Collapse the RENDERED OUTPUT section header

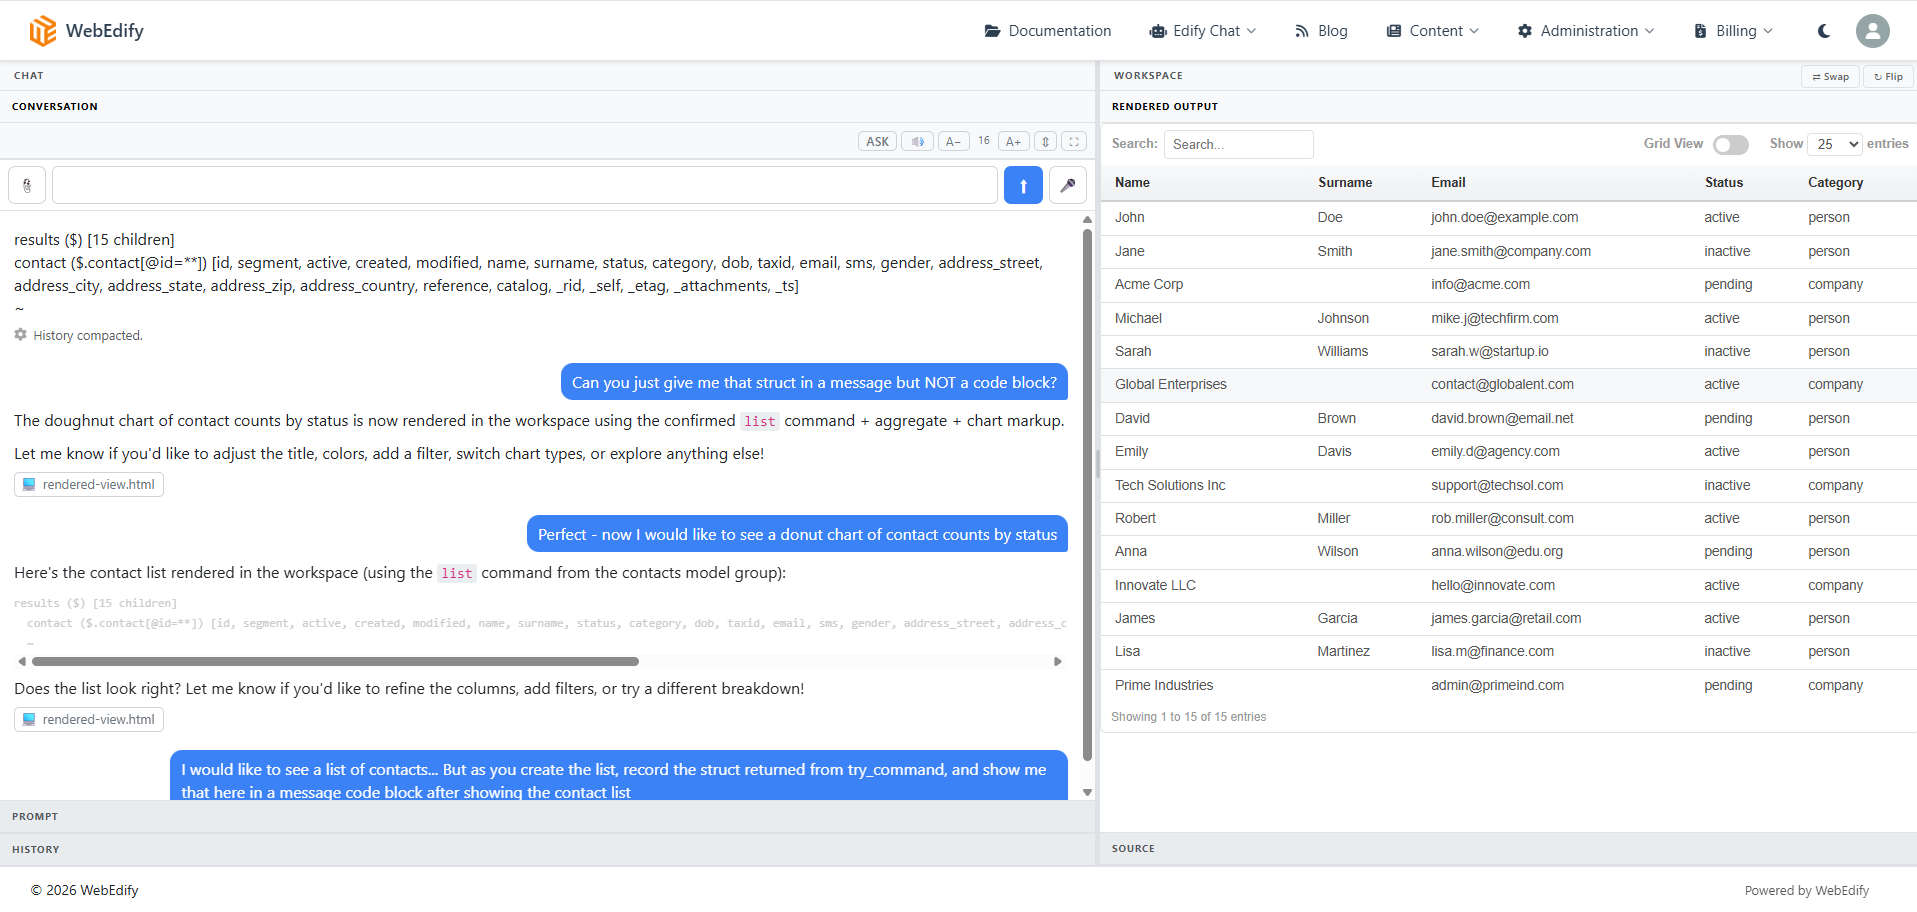pyautogui.click(x=1508, y=107)
